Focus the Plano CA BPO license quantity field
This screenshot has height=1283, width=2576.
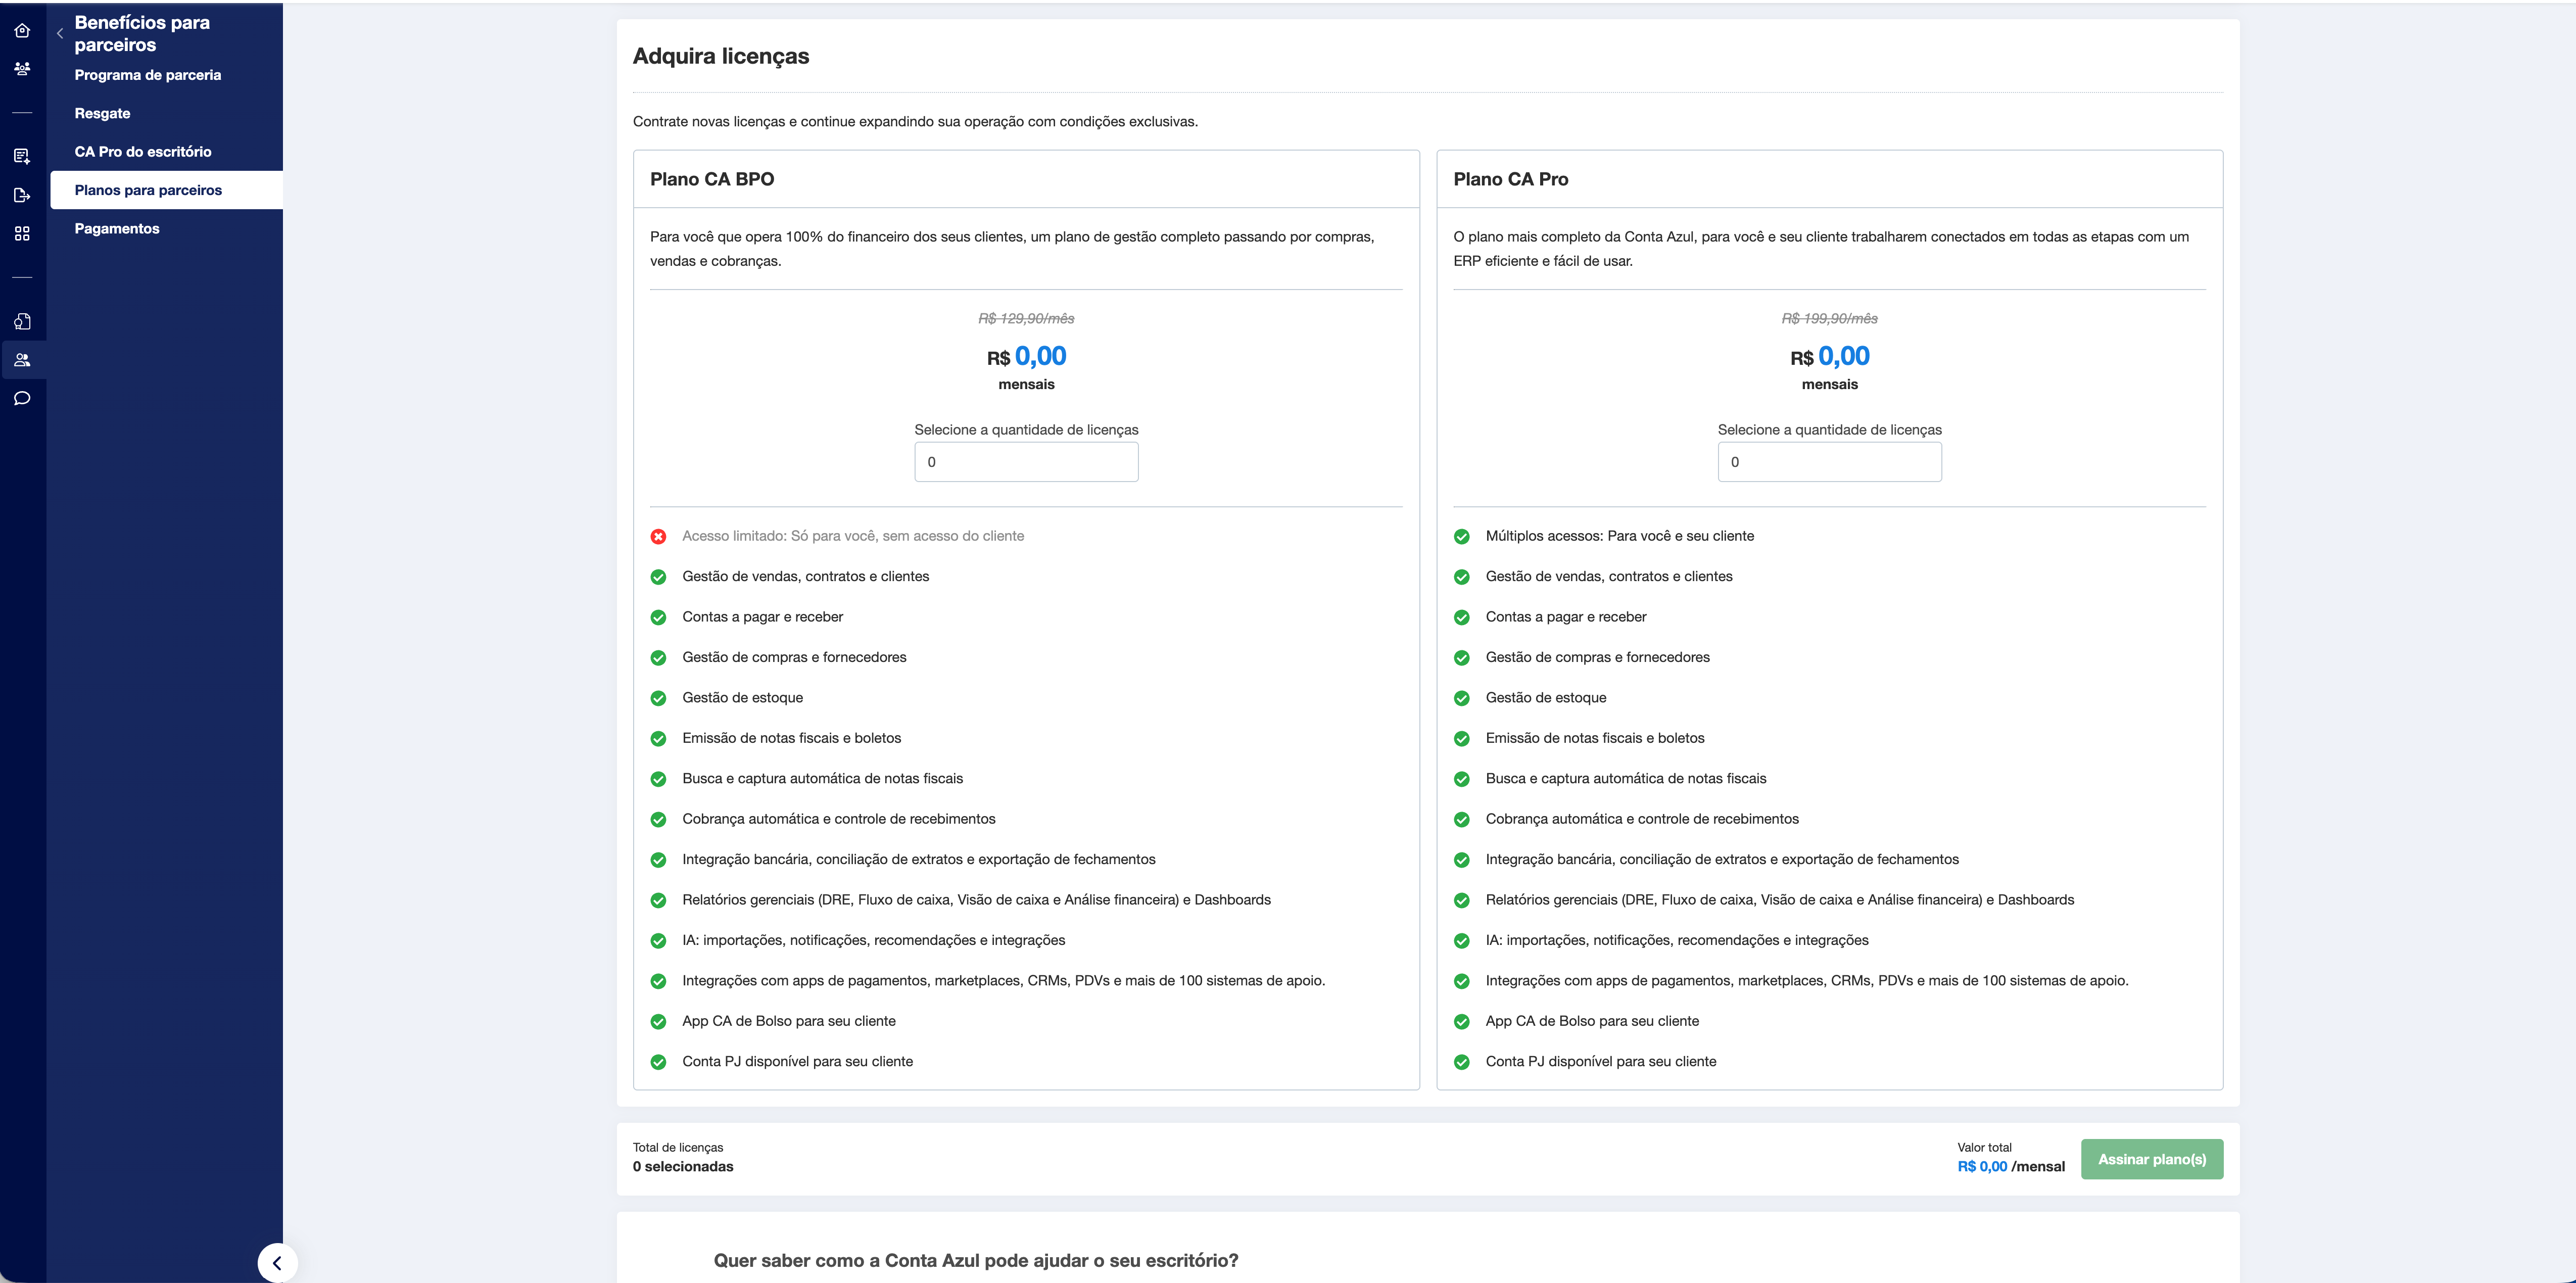[1026, 462]
